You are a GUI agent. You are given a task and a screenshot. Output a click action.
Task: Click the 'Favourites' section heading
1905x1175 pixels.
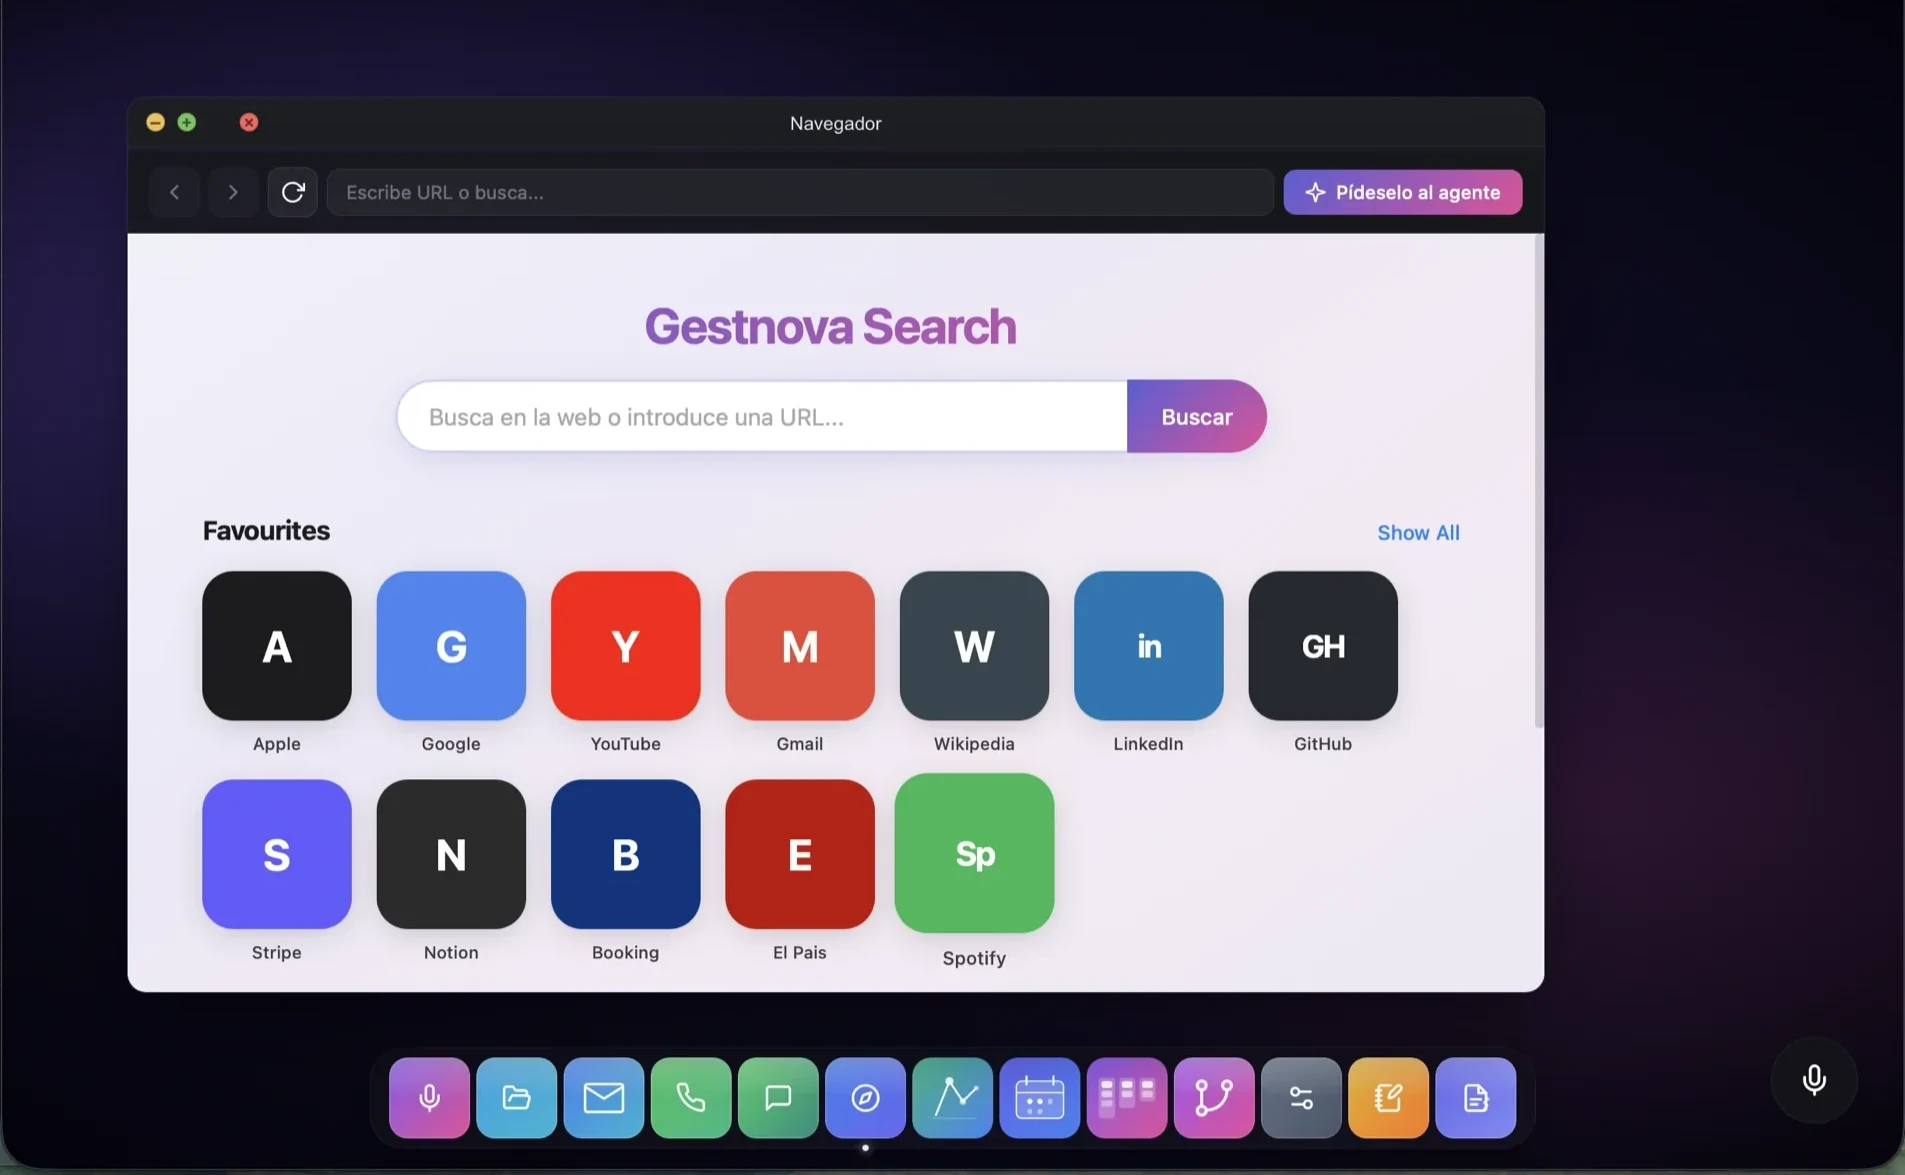(266, 530)
